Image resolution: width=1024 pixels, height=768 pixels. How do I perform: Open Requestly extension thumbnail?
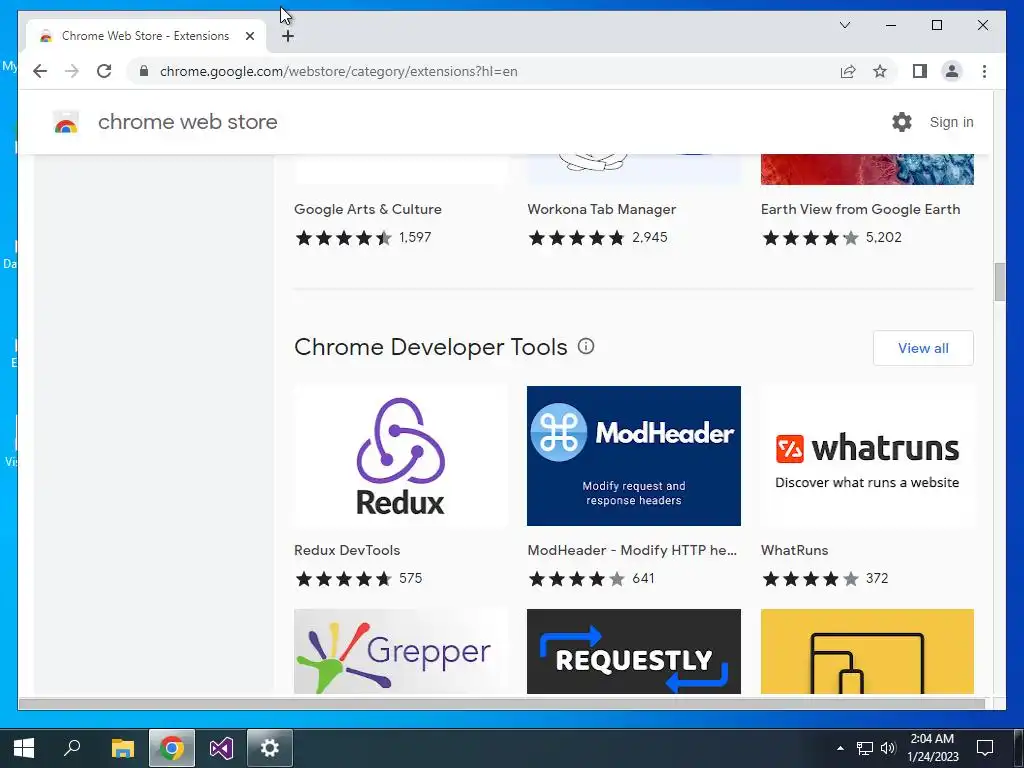633,651
